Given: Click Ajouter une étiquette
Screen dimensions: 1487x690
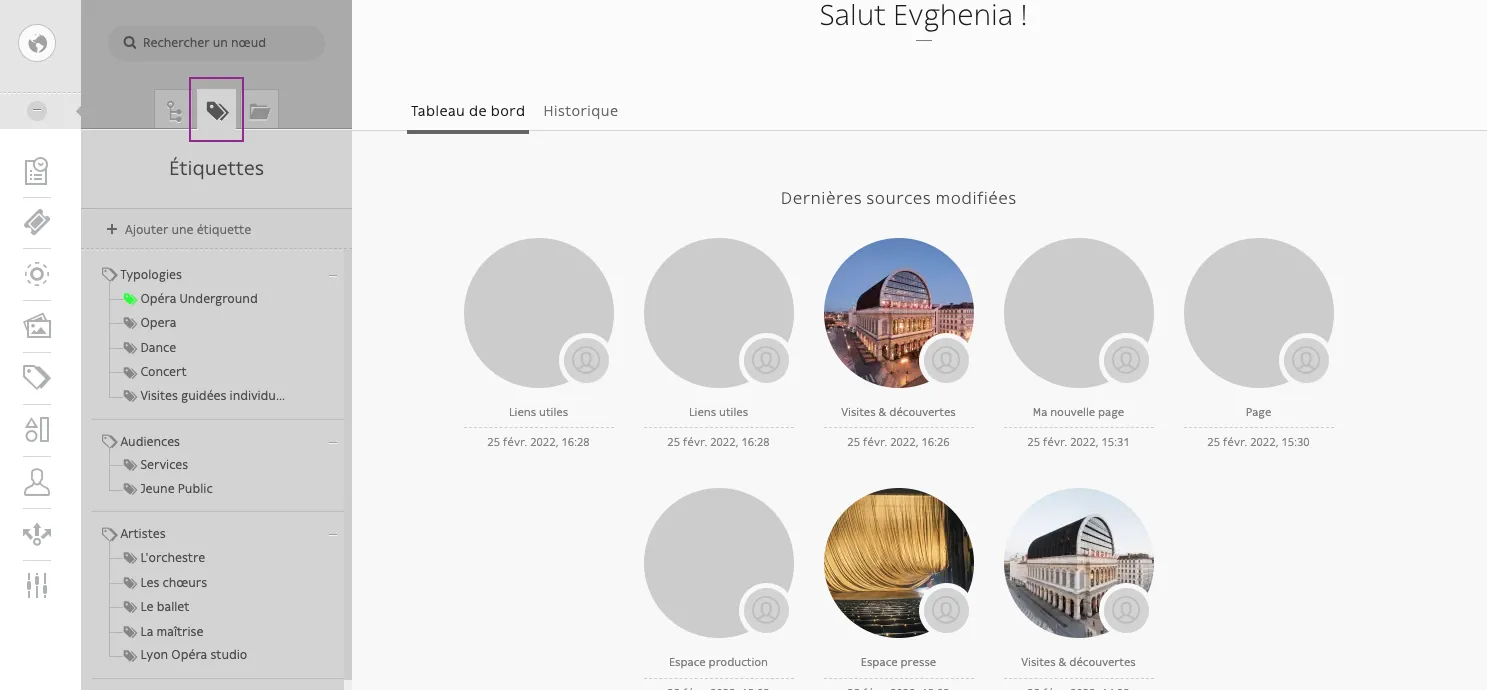Looking at the screenshot, I should [179, 229].
